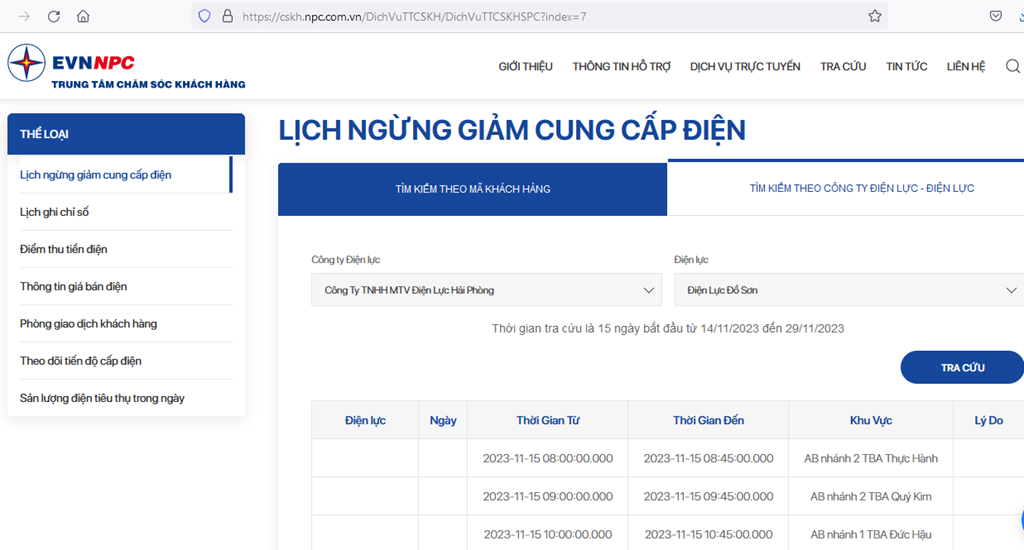Open Theo dõi tiến độ cấp điện link

coord(80,361)
